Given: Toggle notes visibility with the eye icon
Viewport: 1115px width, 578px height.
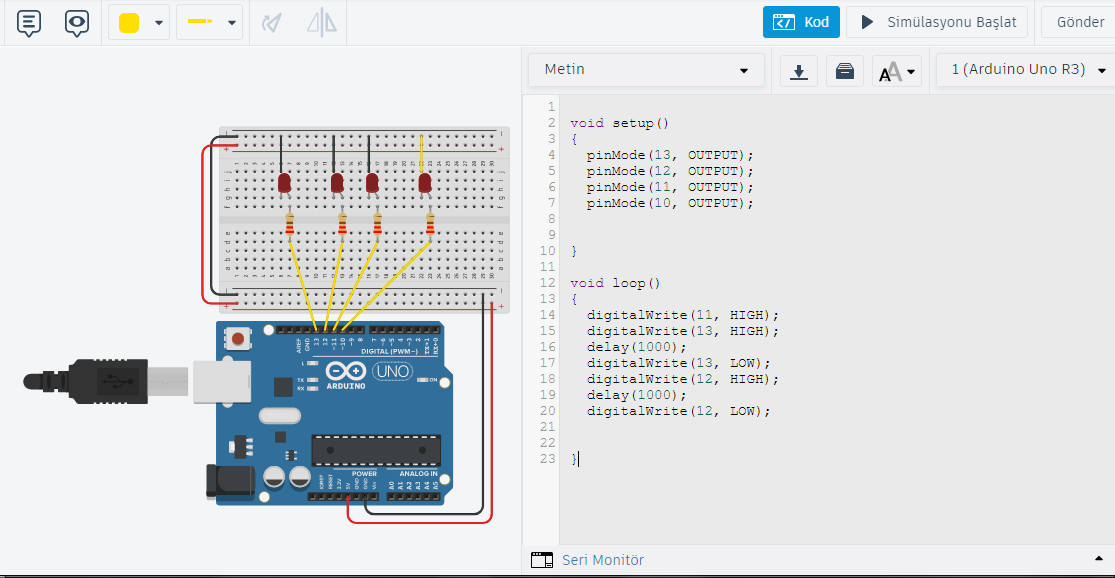Looking at the screenshot, I should coord(77,22).
